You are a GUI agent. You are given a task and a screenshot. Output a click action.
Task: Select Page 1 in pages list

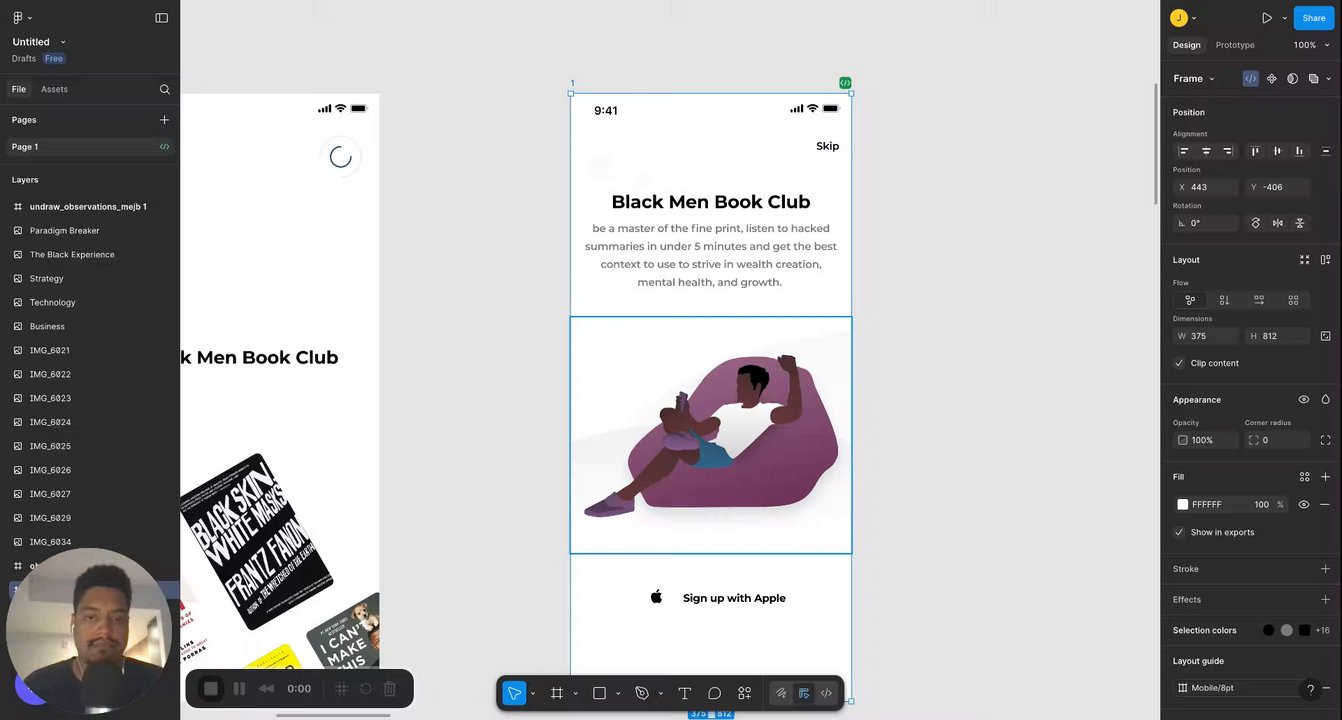pos(90,147)
